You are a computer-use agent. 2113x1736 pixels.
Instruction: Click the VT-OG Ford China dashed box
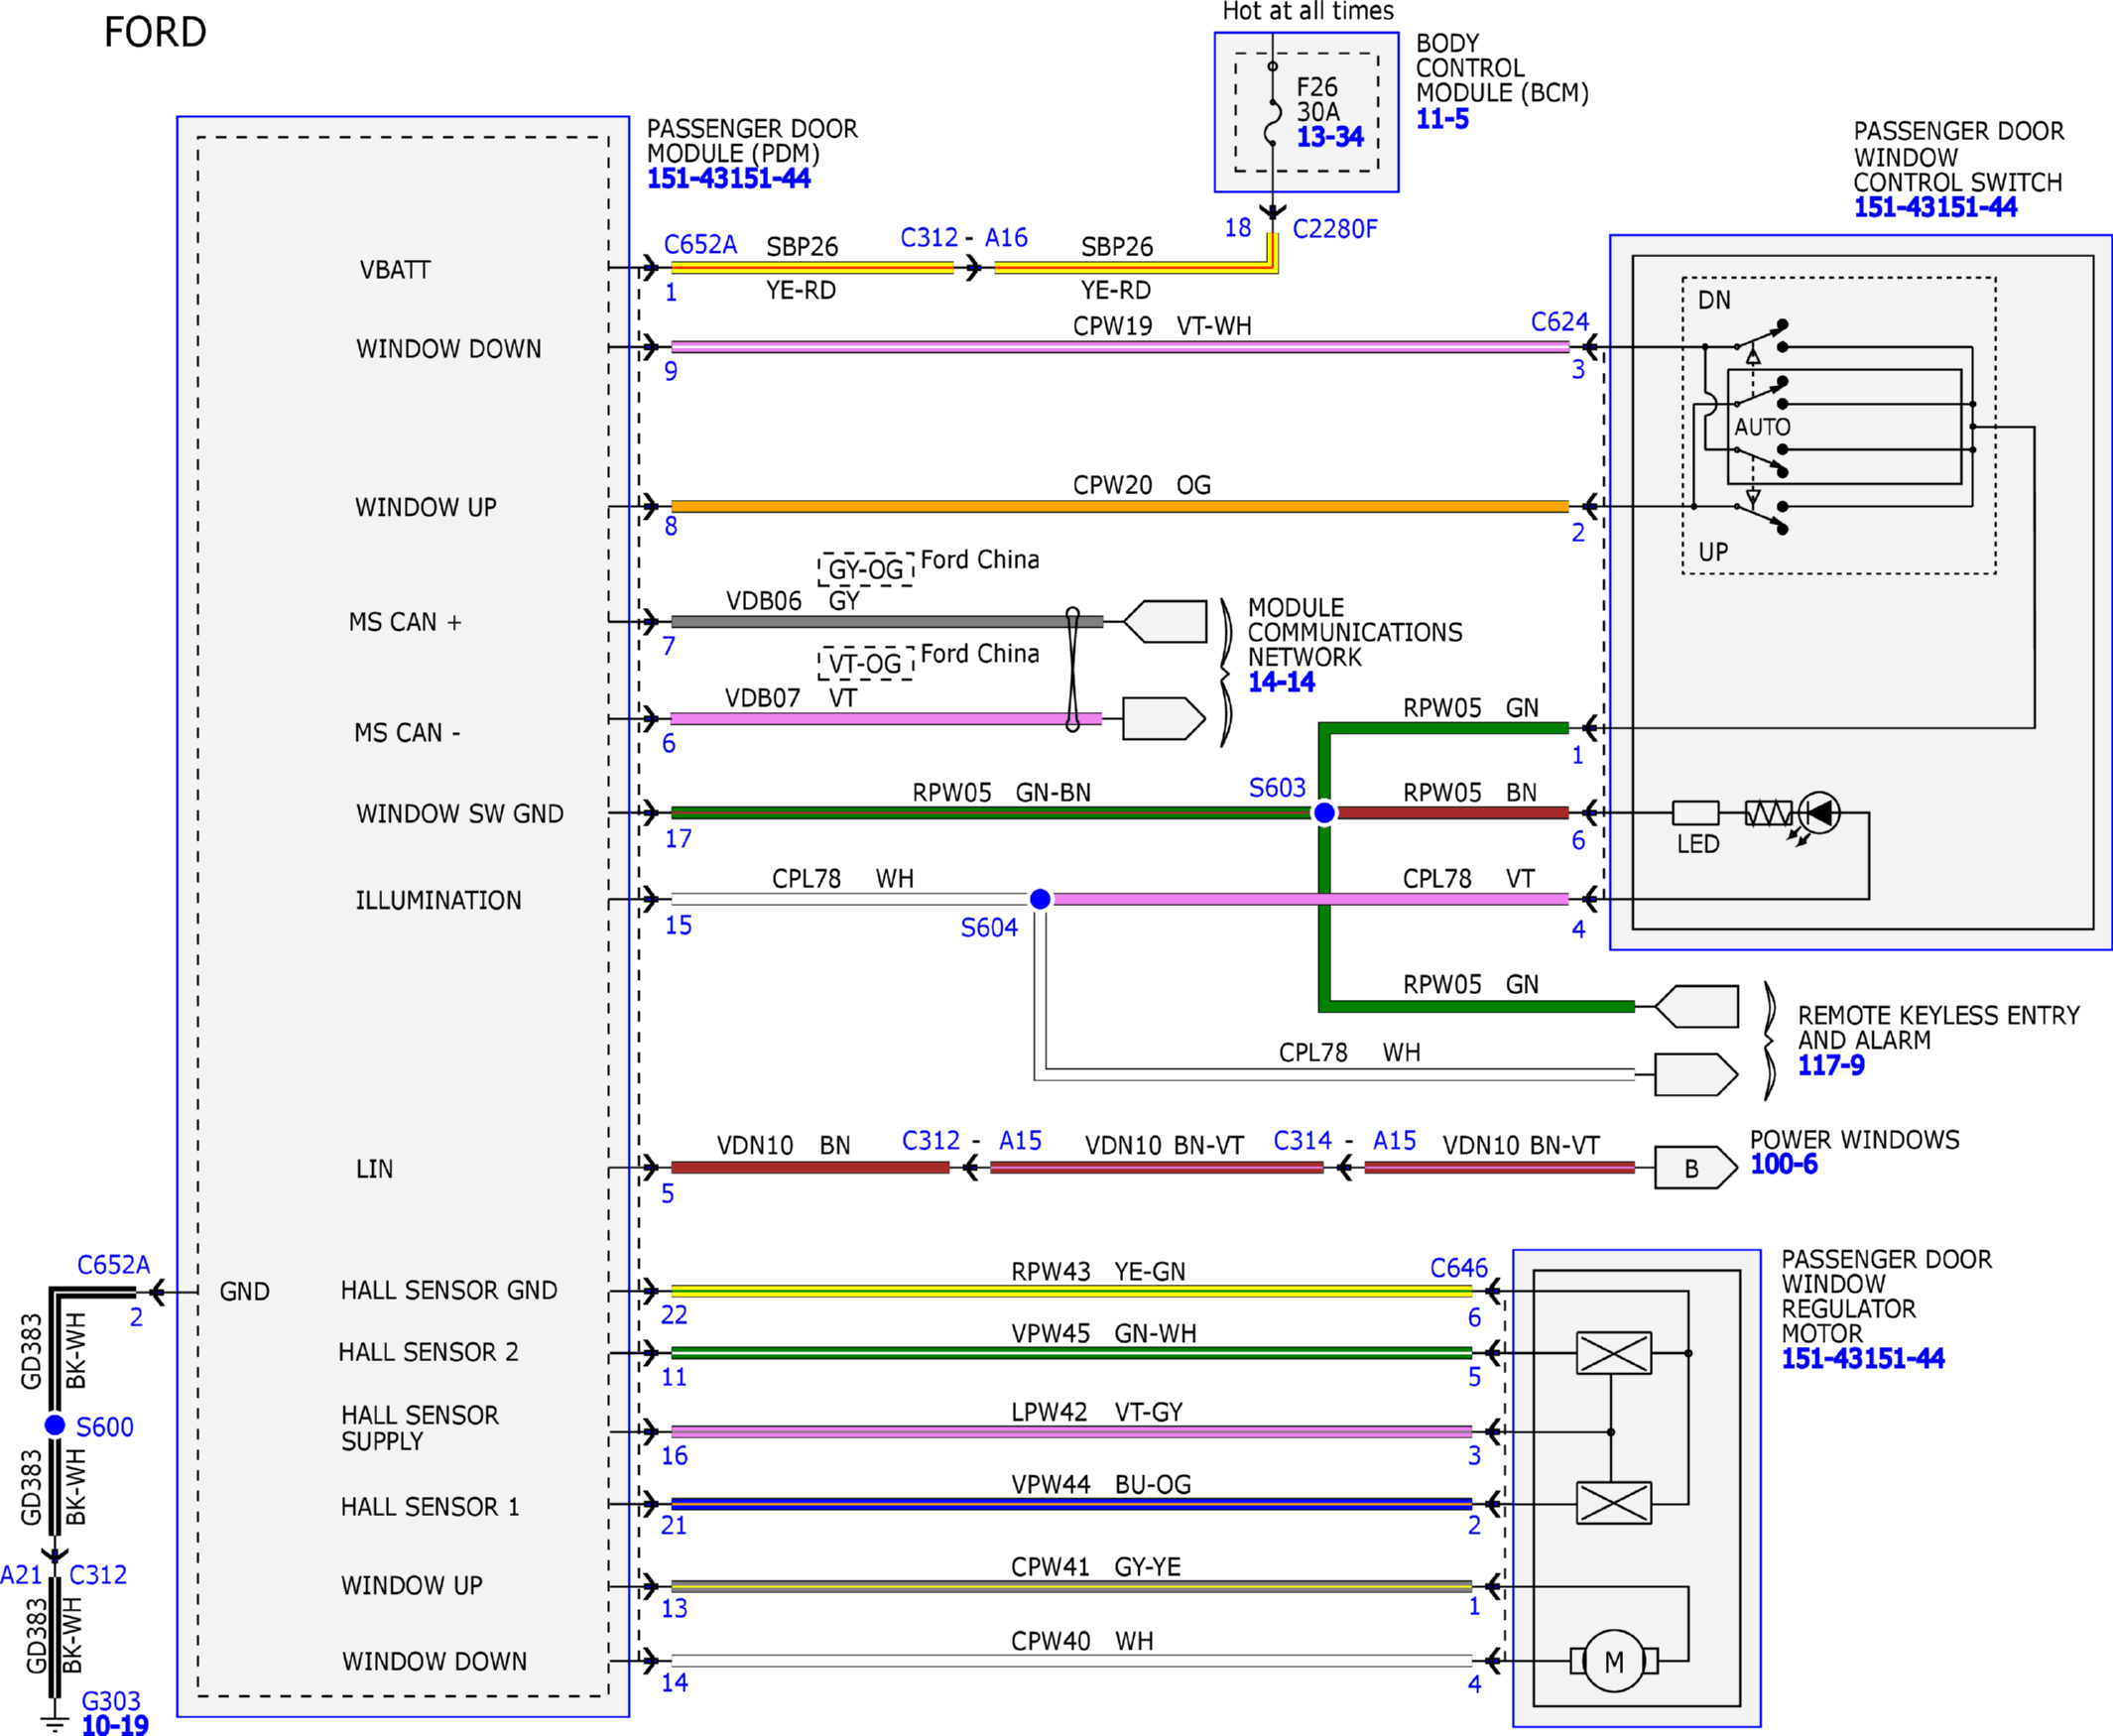click(866, 663)
